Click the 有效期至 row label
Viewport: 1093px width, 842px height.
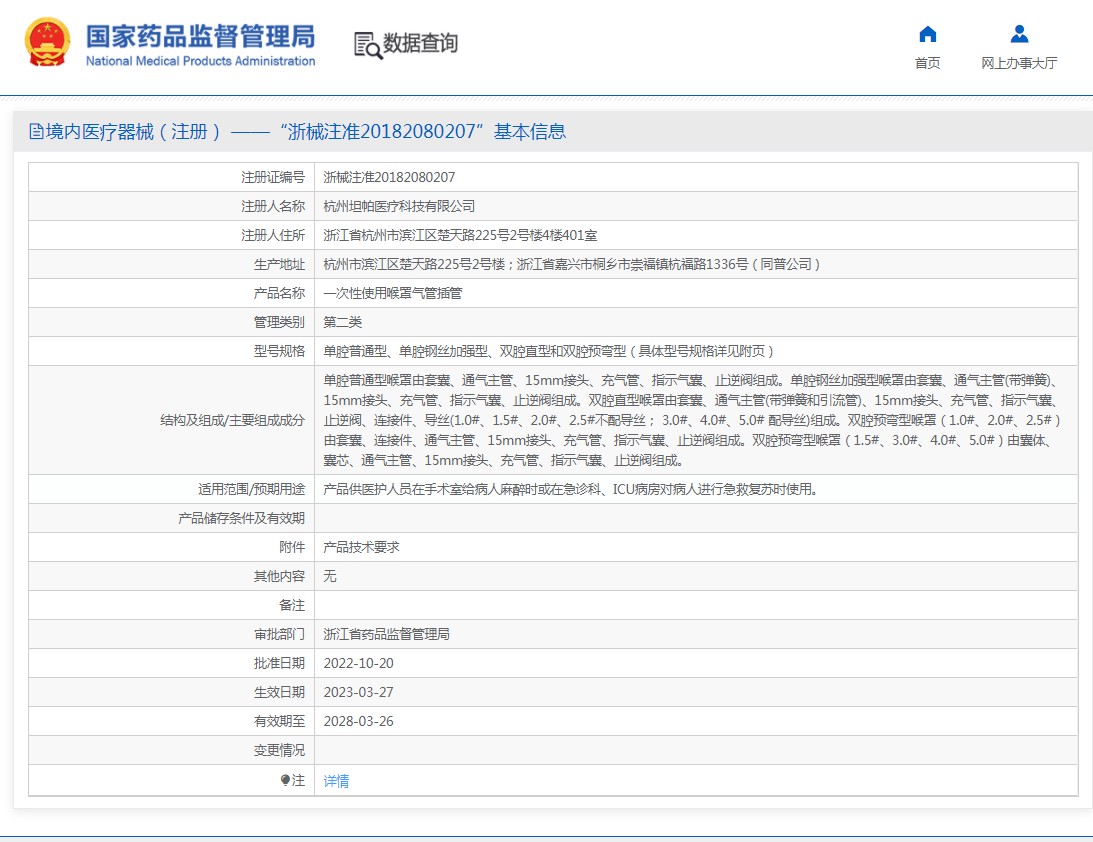[x=280, y=721]
